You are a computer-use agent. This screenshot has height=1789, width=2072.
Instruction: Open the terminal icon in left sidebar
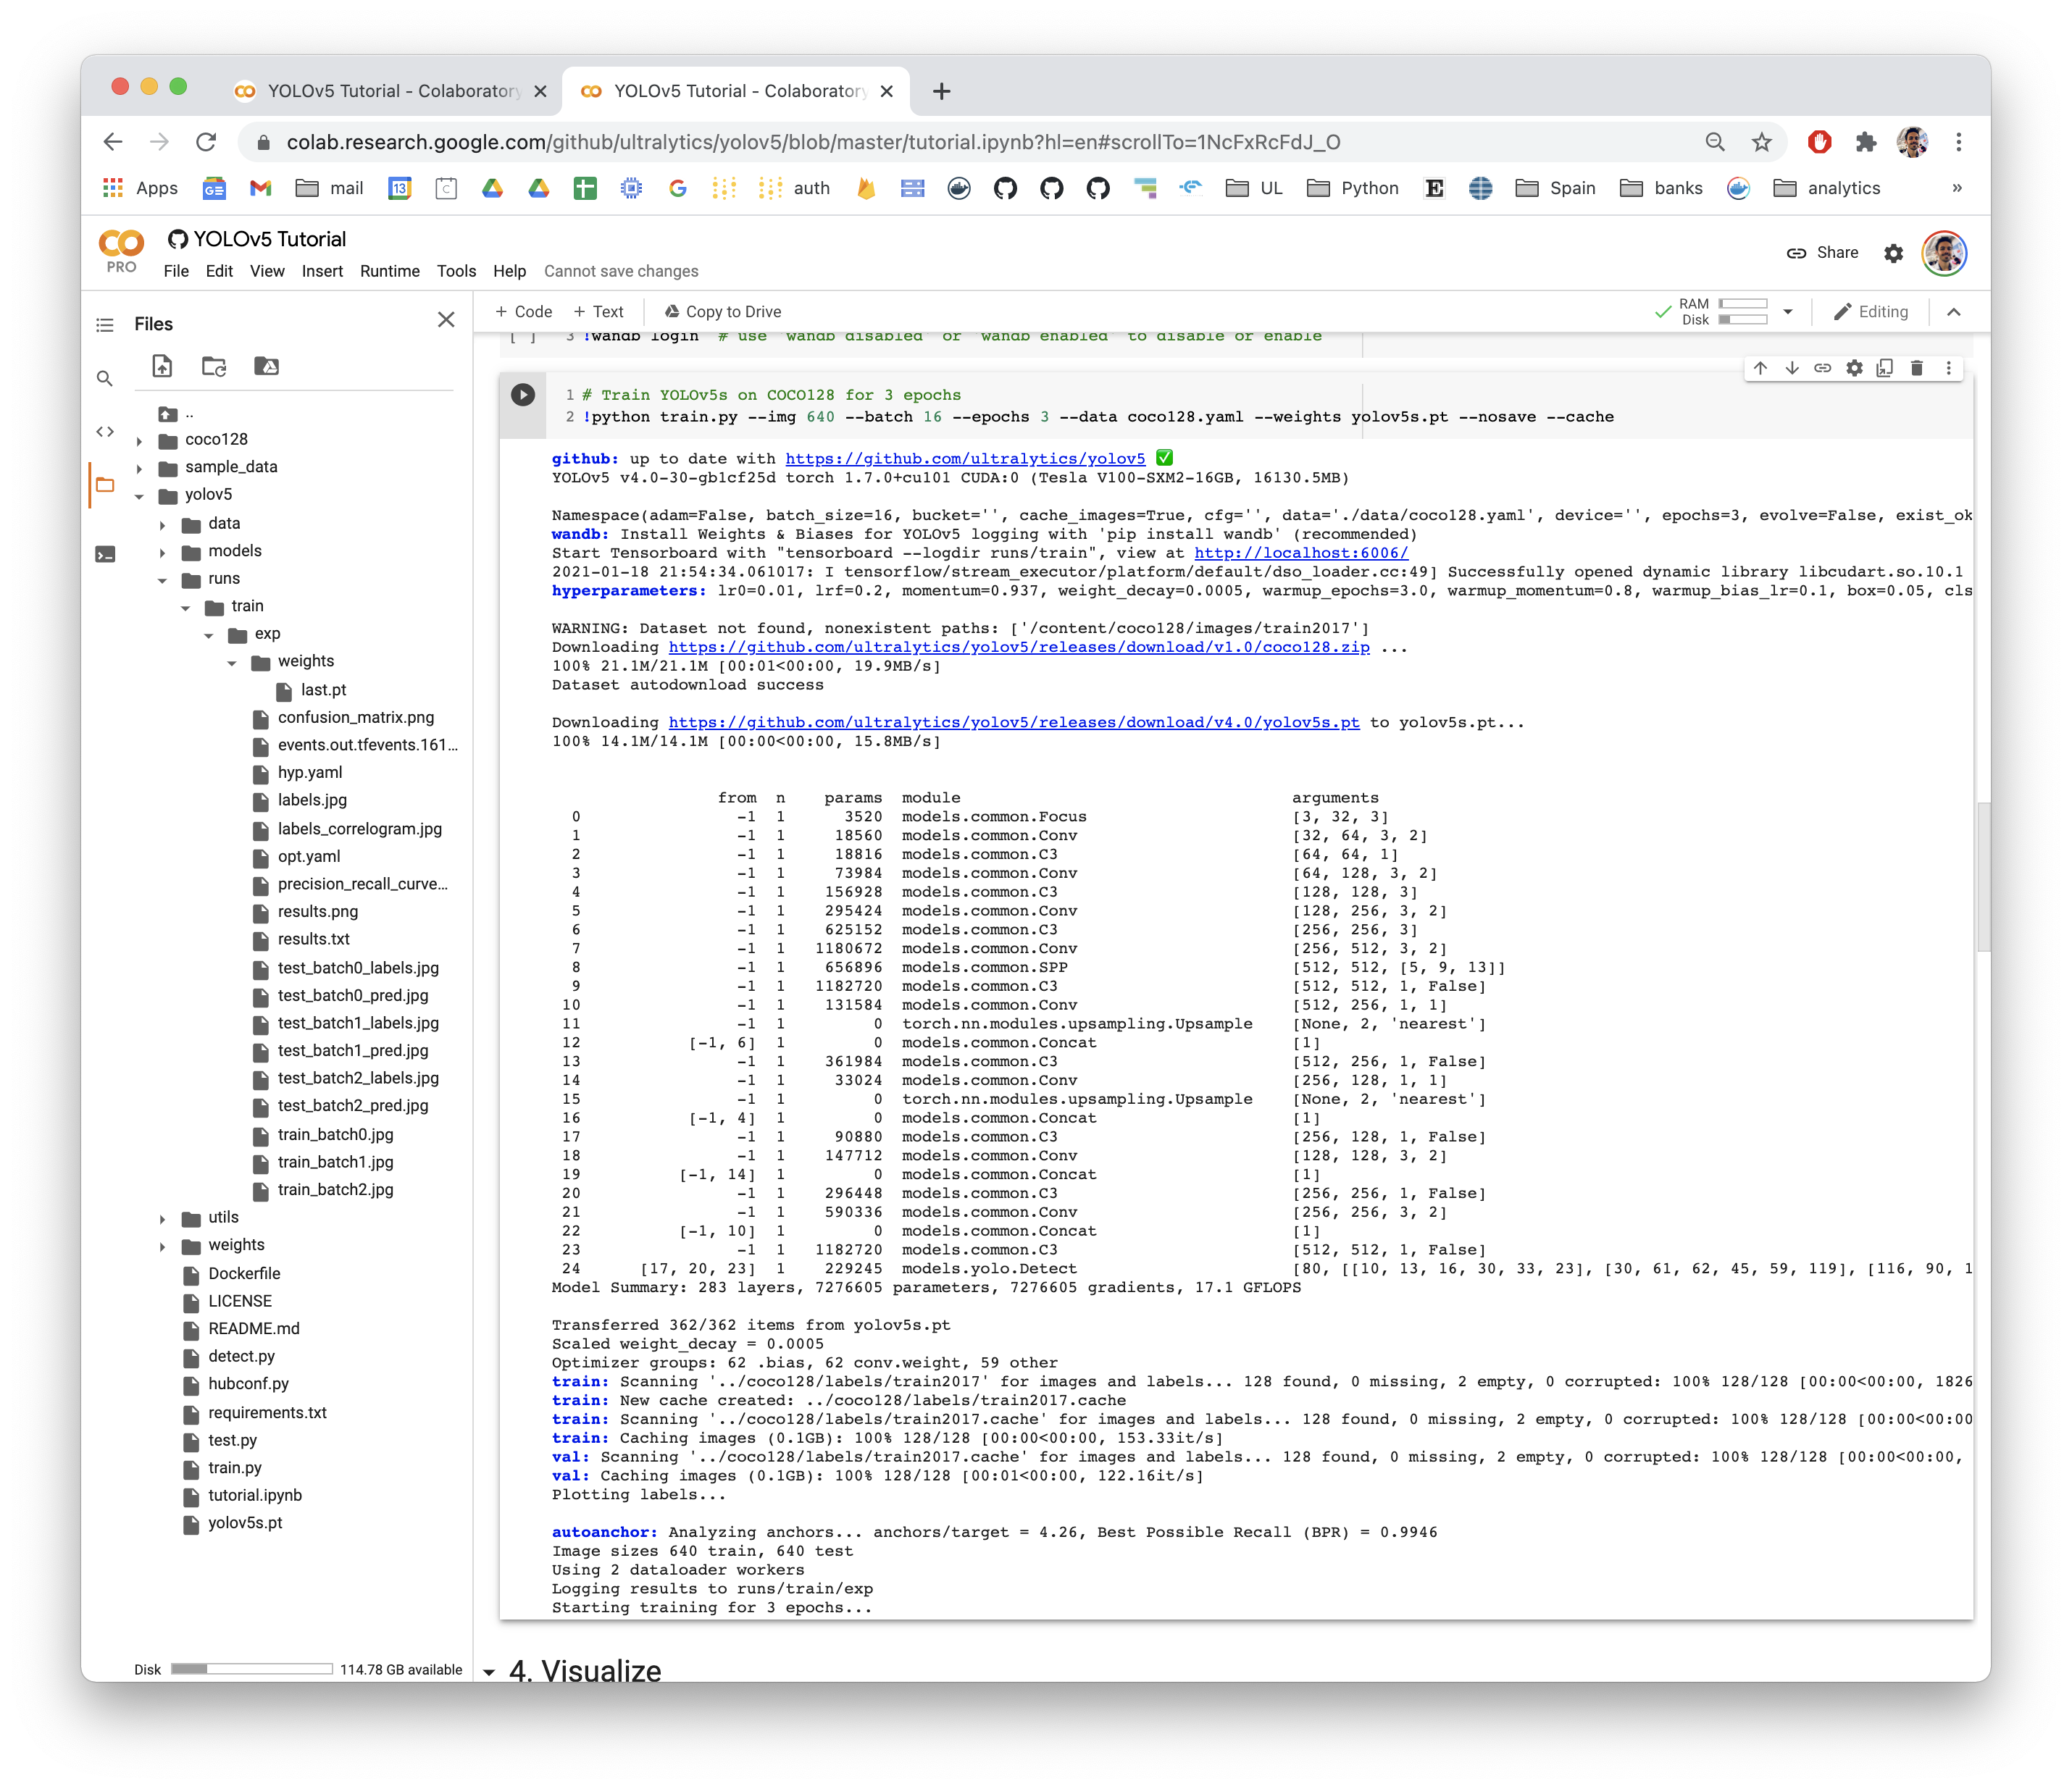[x=105, y=554]
